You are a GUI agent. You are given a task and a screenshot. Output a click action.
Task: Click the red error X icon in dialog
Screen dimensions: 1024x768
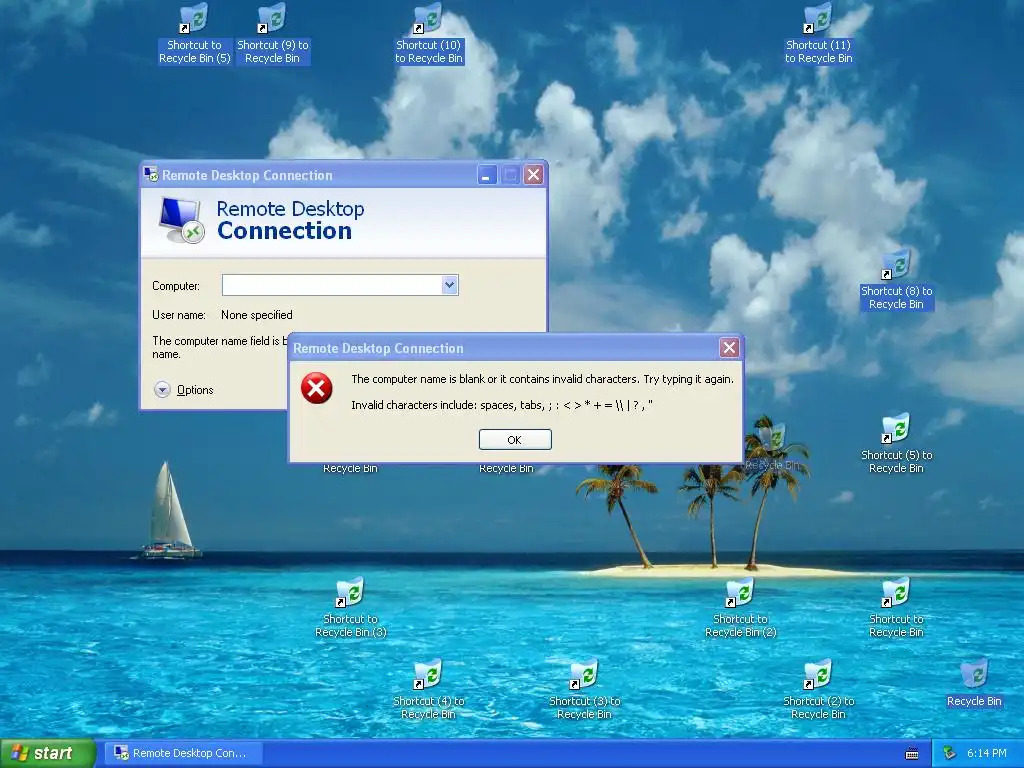coord(317,388)
